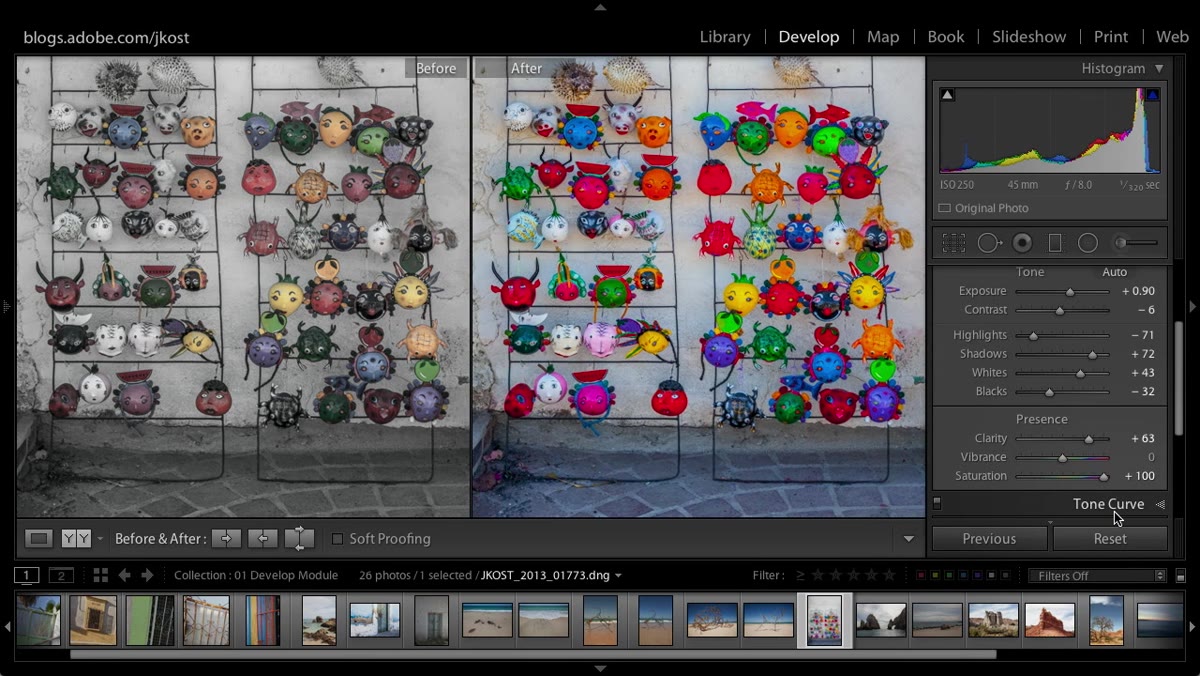Collapse the Histogram panel

point(1159,68)
